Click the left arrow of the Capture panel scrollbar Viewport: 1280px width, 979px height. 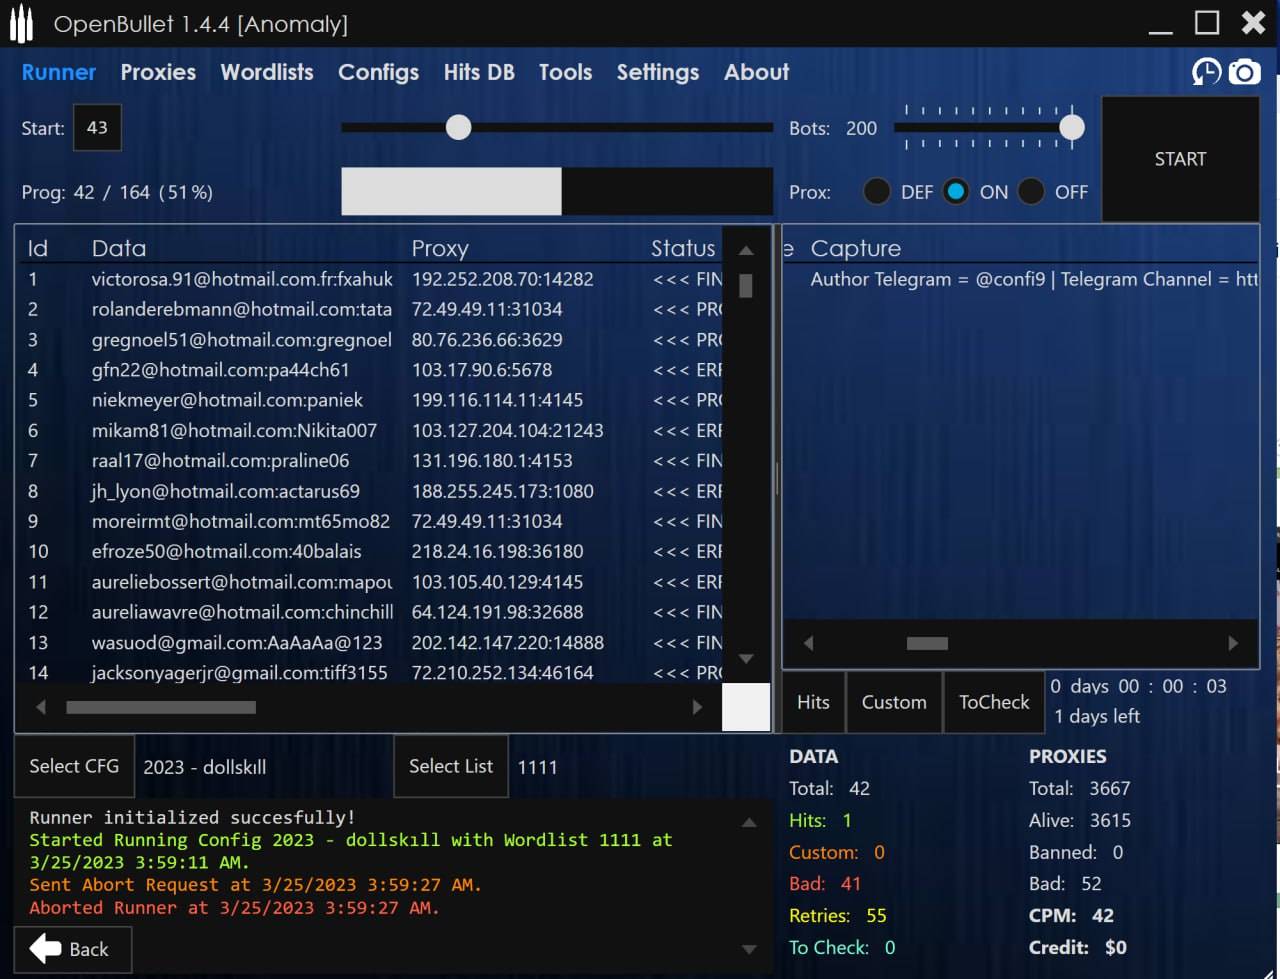pos(809,643)
